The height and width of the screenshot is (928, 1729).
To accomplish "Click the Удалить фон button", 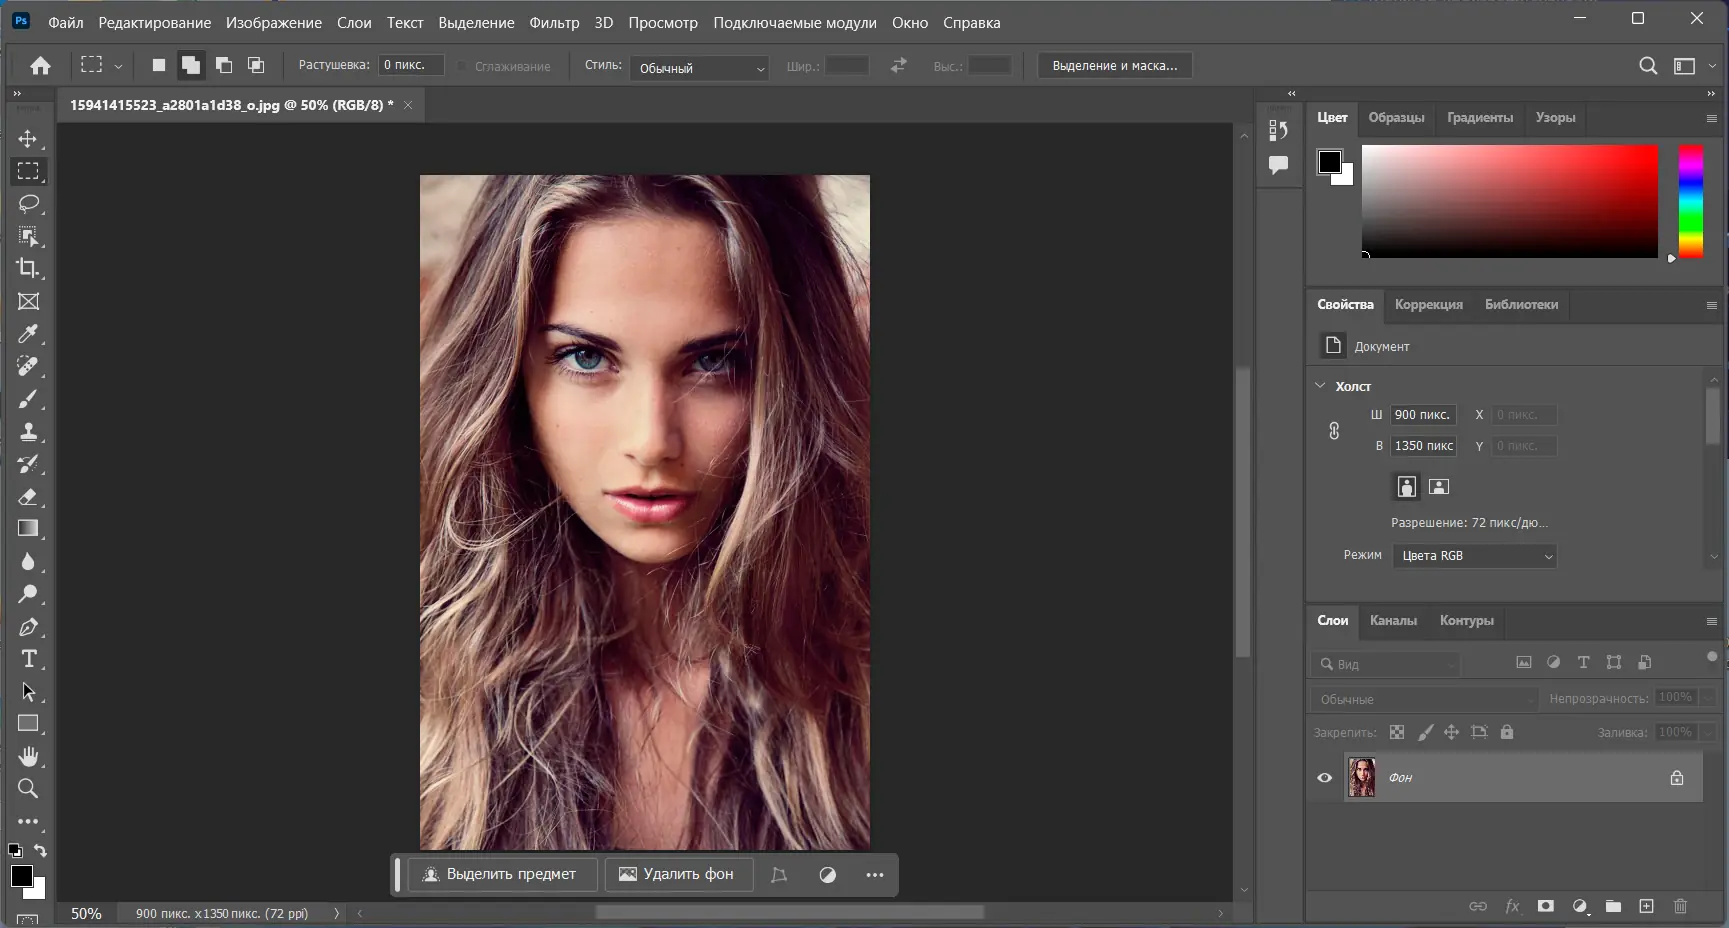I will (677, 874).
